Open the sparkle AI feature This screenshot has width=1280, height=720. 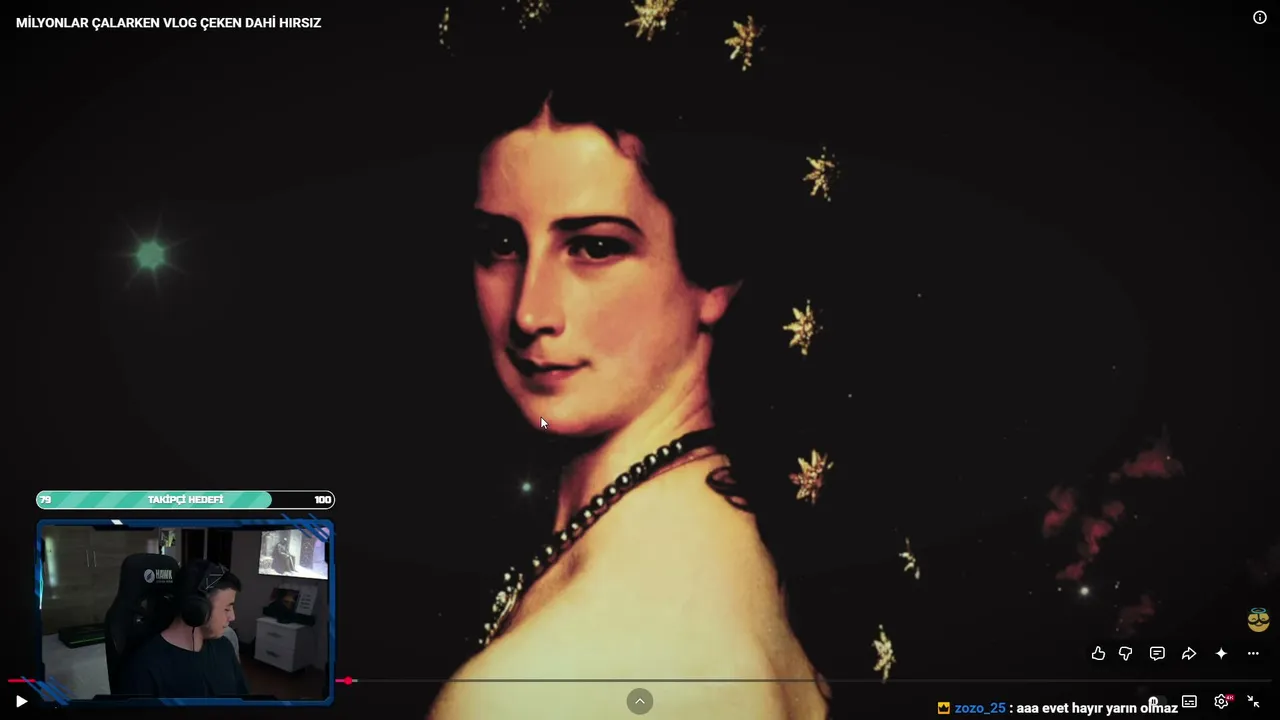pyautogui.click(x=1221, y=653)
